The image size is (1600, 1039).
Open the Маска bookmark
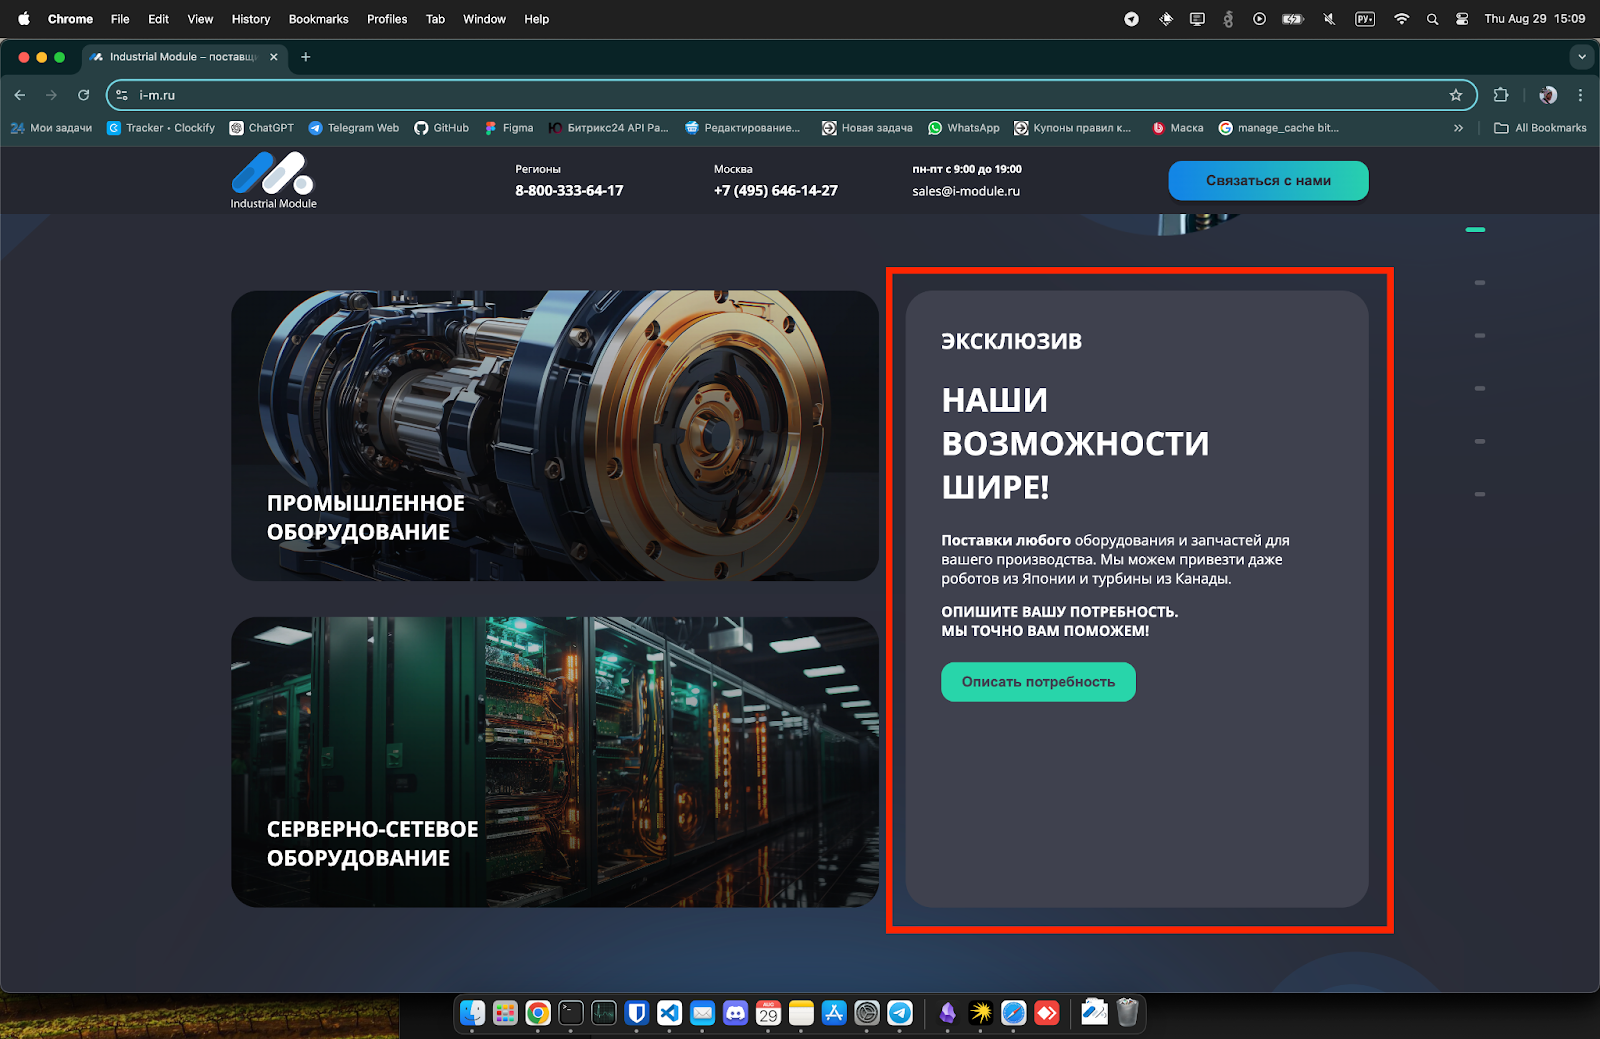(x=1178, y=128)
